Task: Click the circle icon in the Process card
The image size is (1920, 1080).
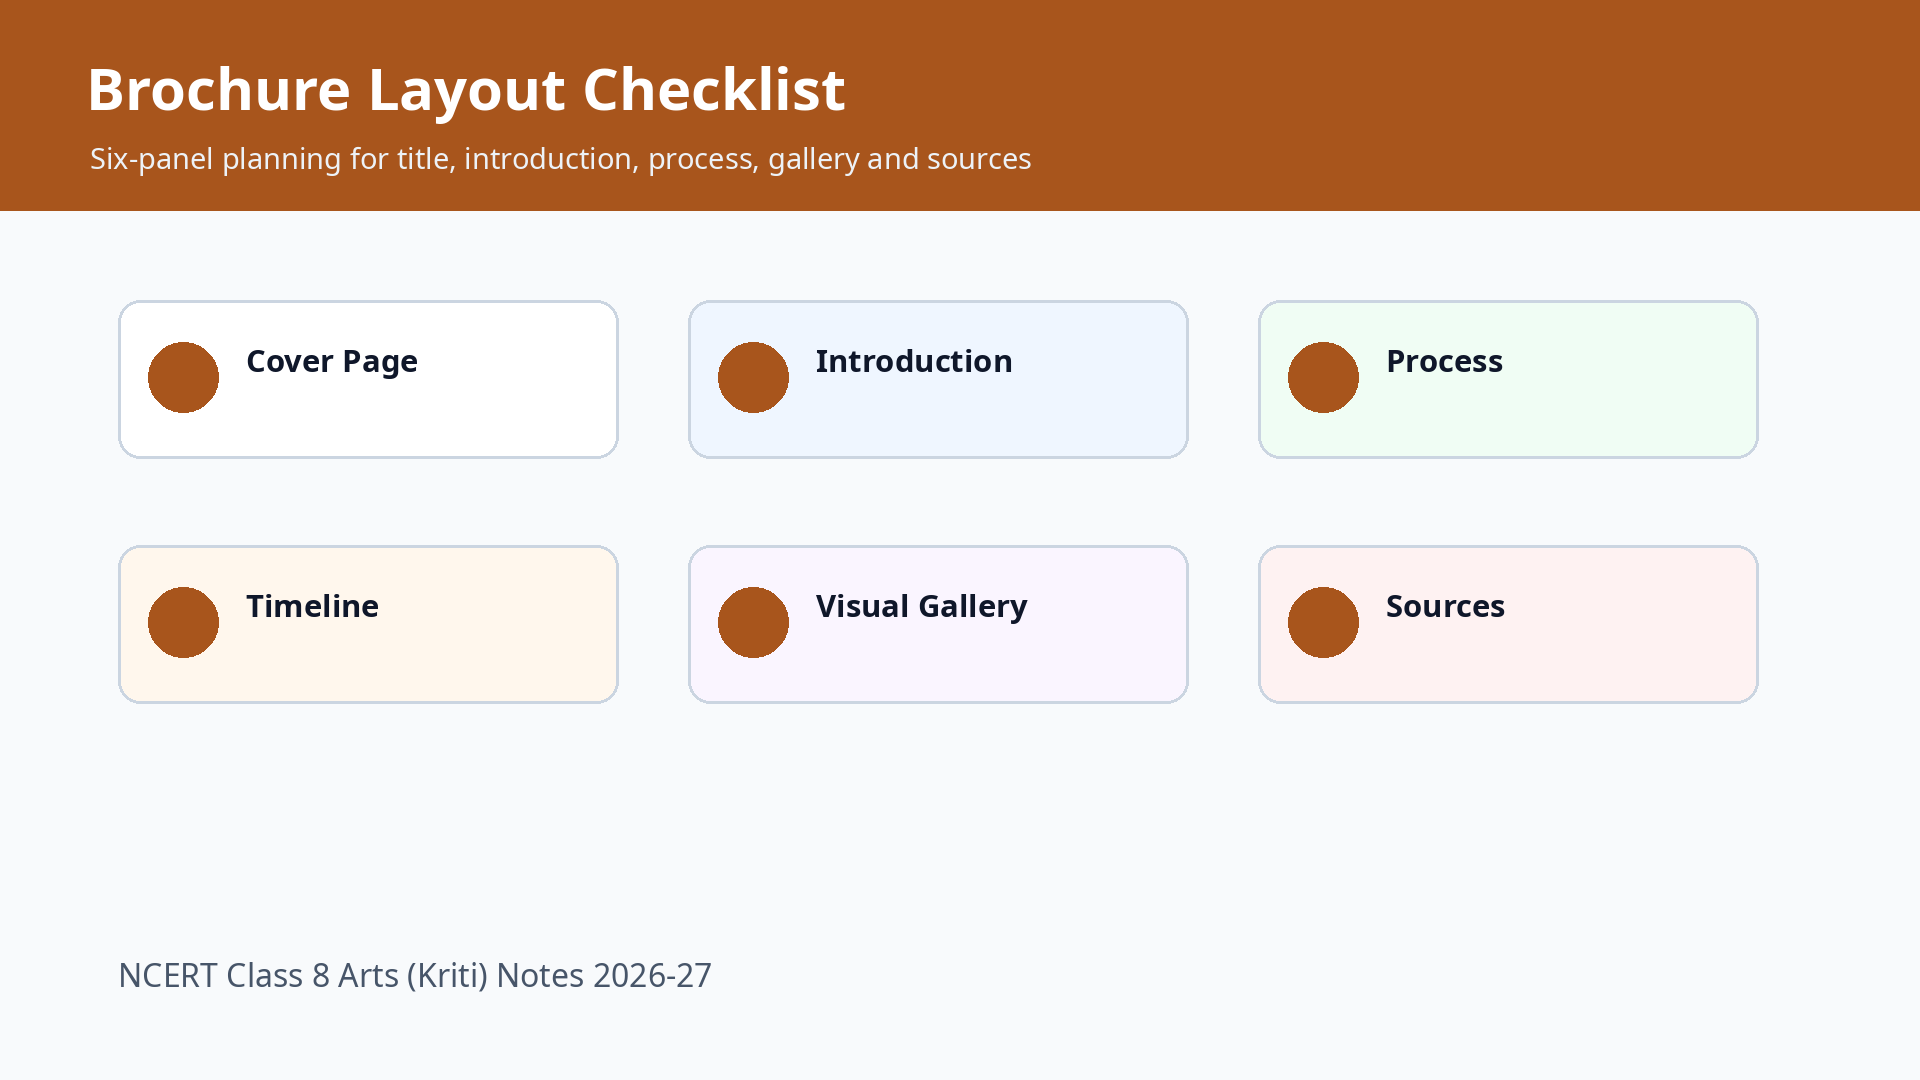Action: (1323, 377)
